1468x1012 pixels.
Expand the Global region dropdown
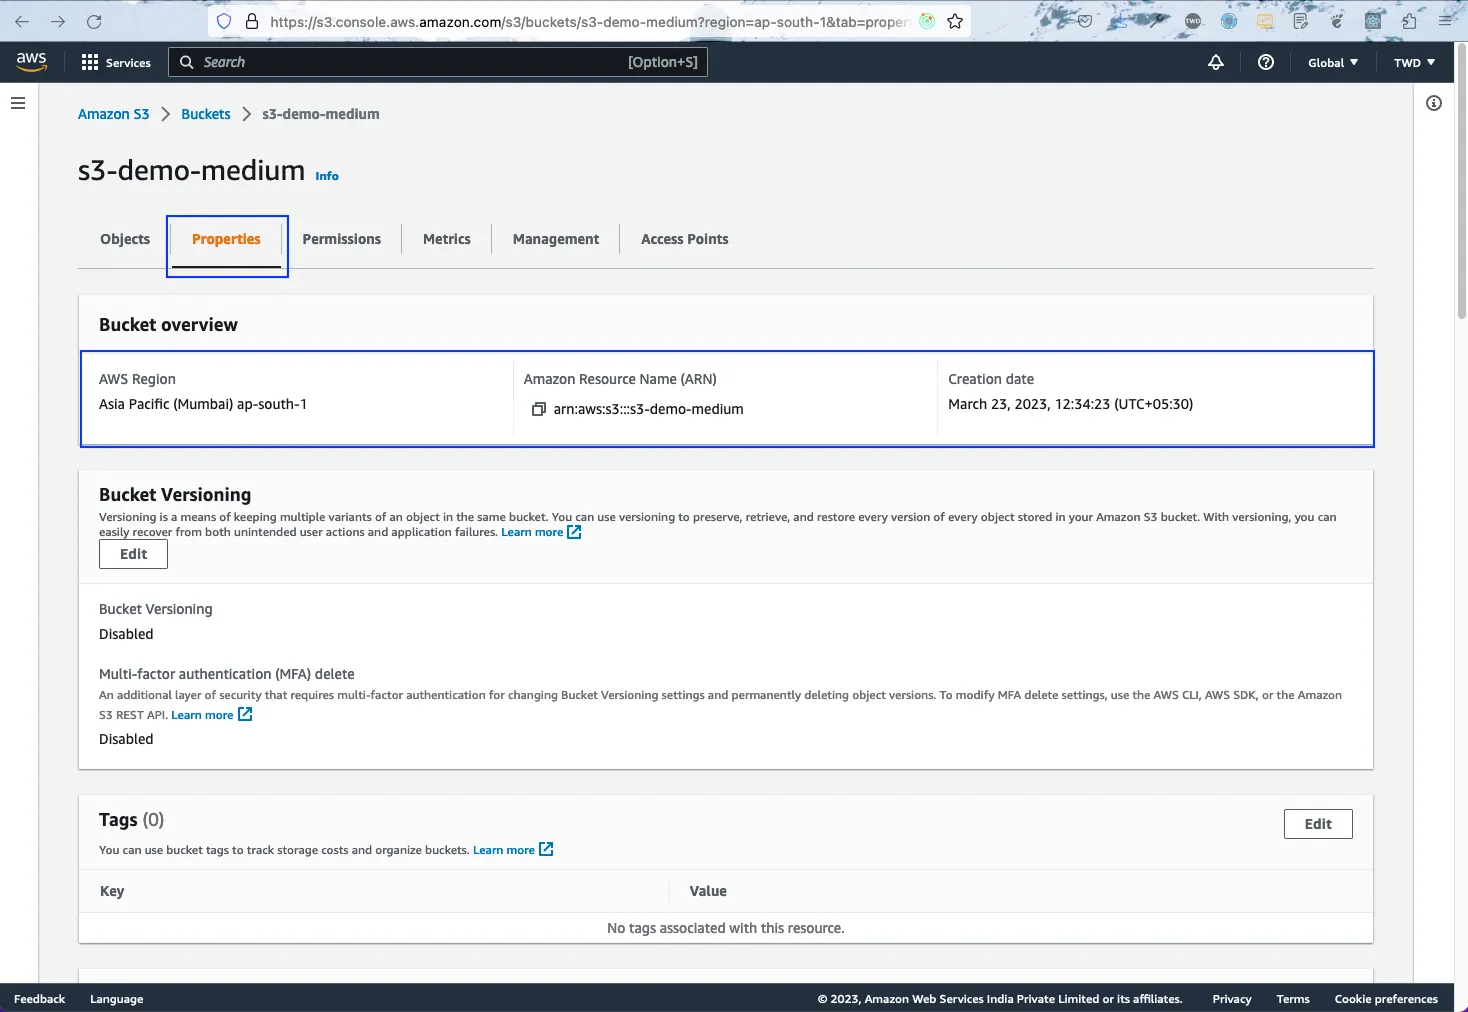1333,62
